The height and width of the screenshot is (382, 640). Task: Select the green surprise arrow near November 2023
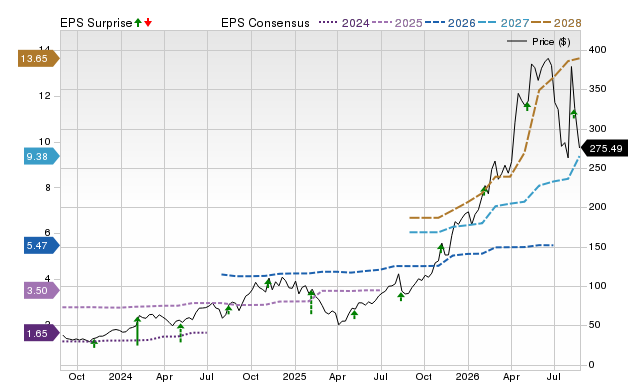click(x=94, y=343)
